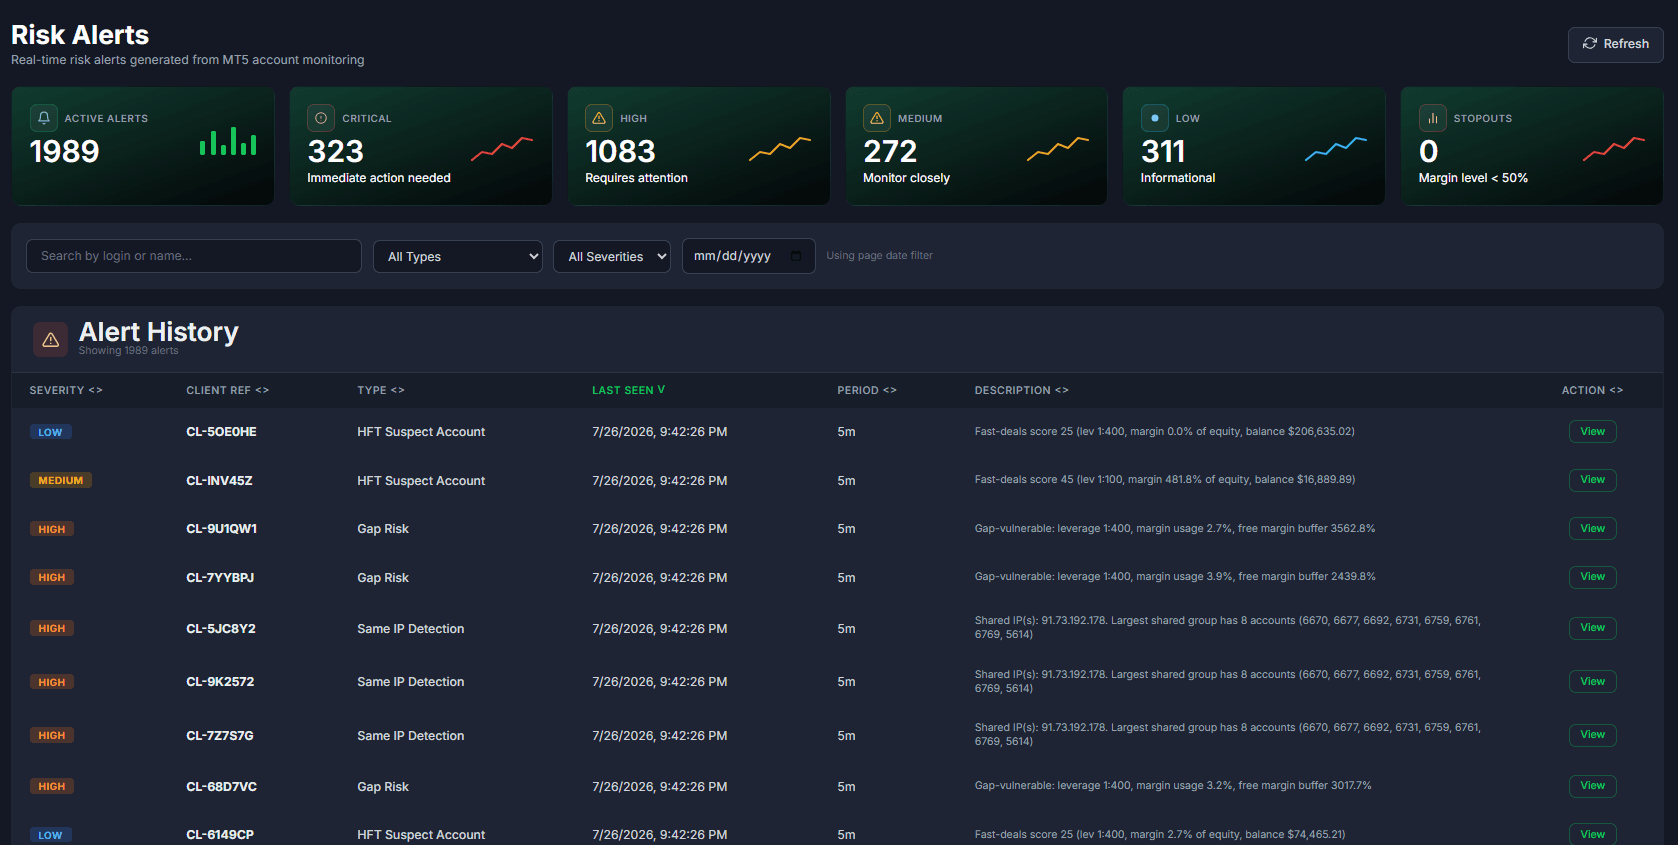The image size is (1678, 845).
Task: View alert for CL-7Z7S7G
Action: point(1592,735)
